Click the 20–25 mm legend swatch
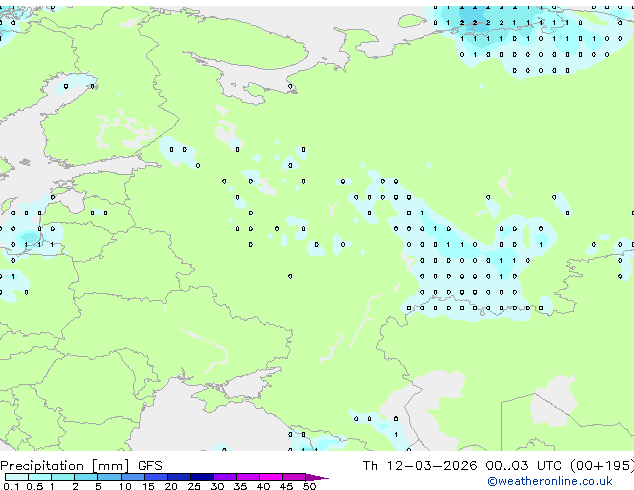Image resolution: width=634 pixels, height=490 pixels. click(x=178, y=477)
